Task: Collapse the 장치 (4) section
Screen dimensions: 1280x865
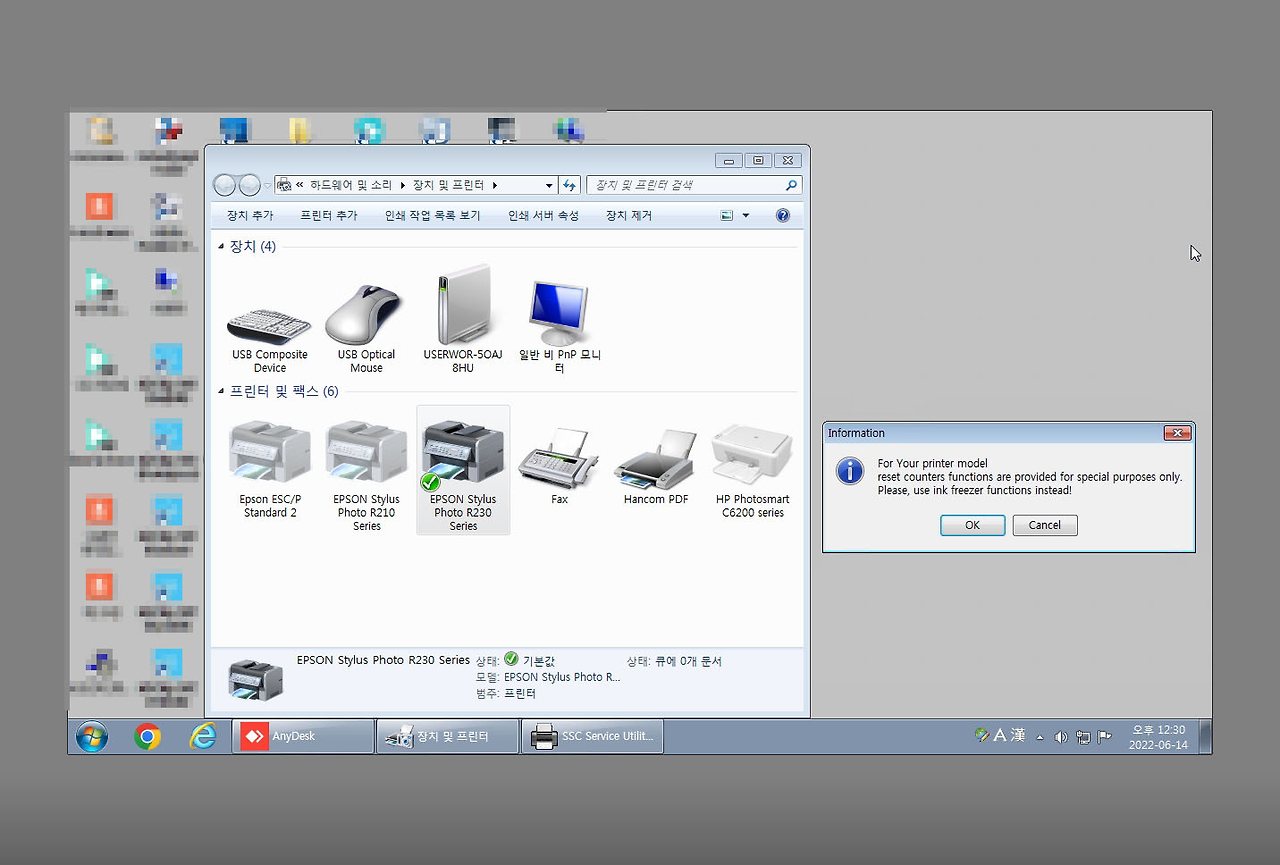Action: tap(222, 246)
